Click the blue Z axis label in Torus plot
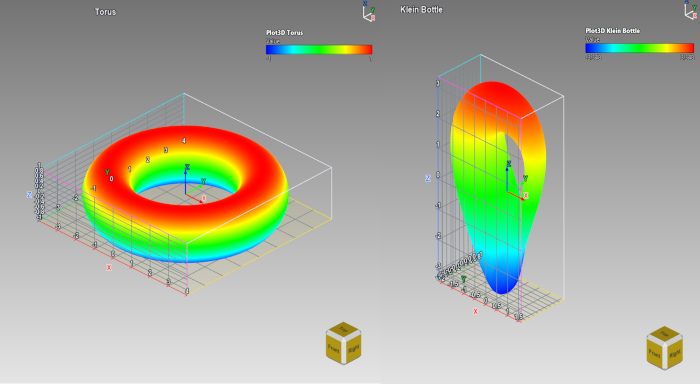Viewport: 700px width, 384px height. tap(29, 195)
